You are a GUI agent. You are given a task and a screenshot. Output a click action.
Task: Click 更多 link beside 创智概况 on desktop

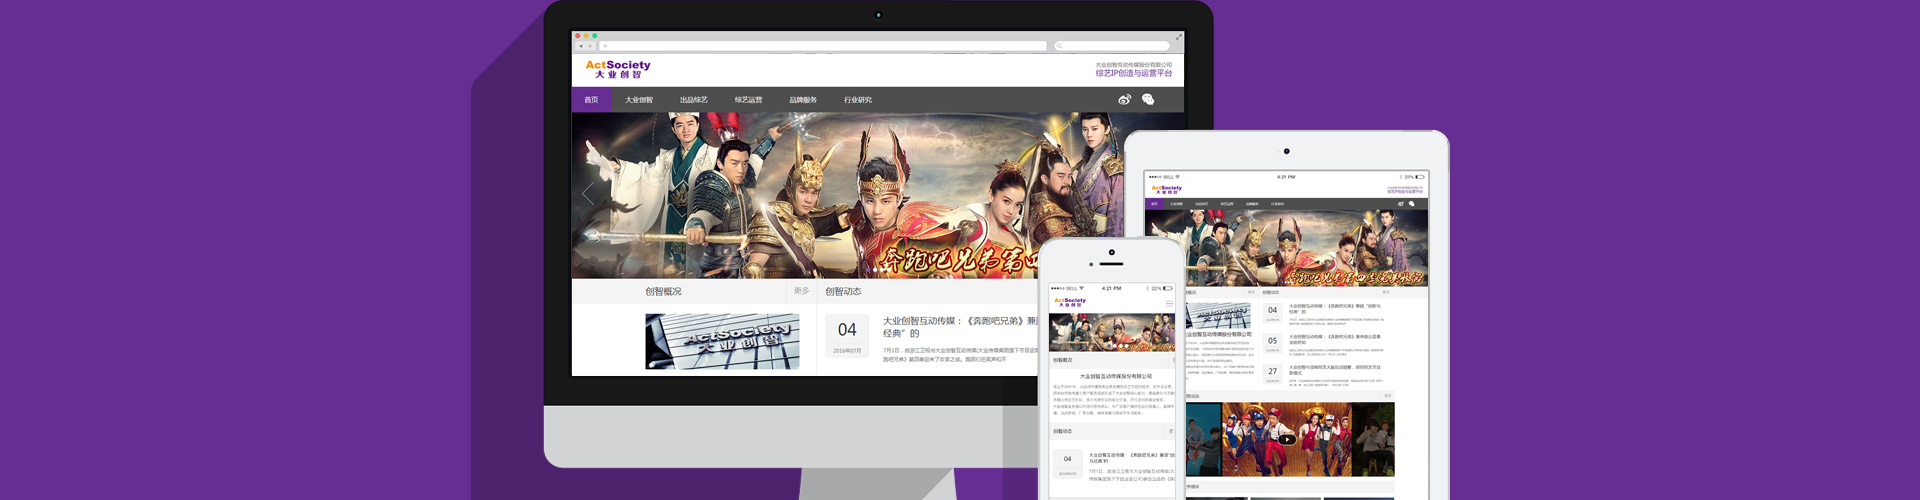click(801, 291)
